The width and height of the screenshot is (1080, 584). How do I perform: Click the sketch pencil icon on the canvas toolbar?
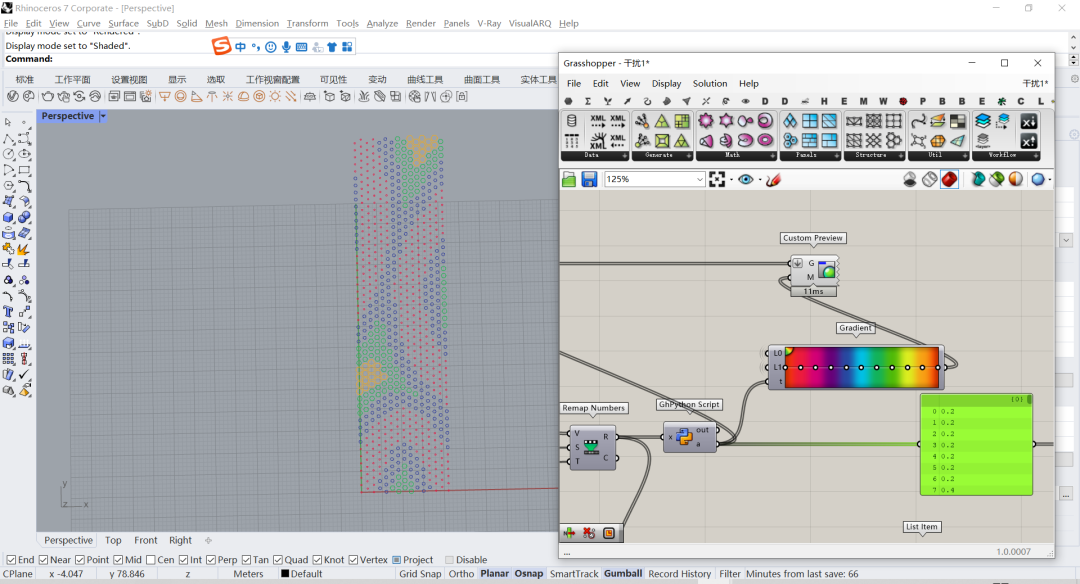[x=772, y=179]
